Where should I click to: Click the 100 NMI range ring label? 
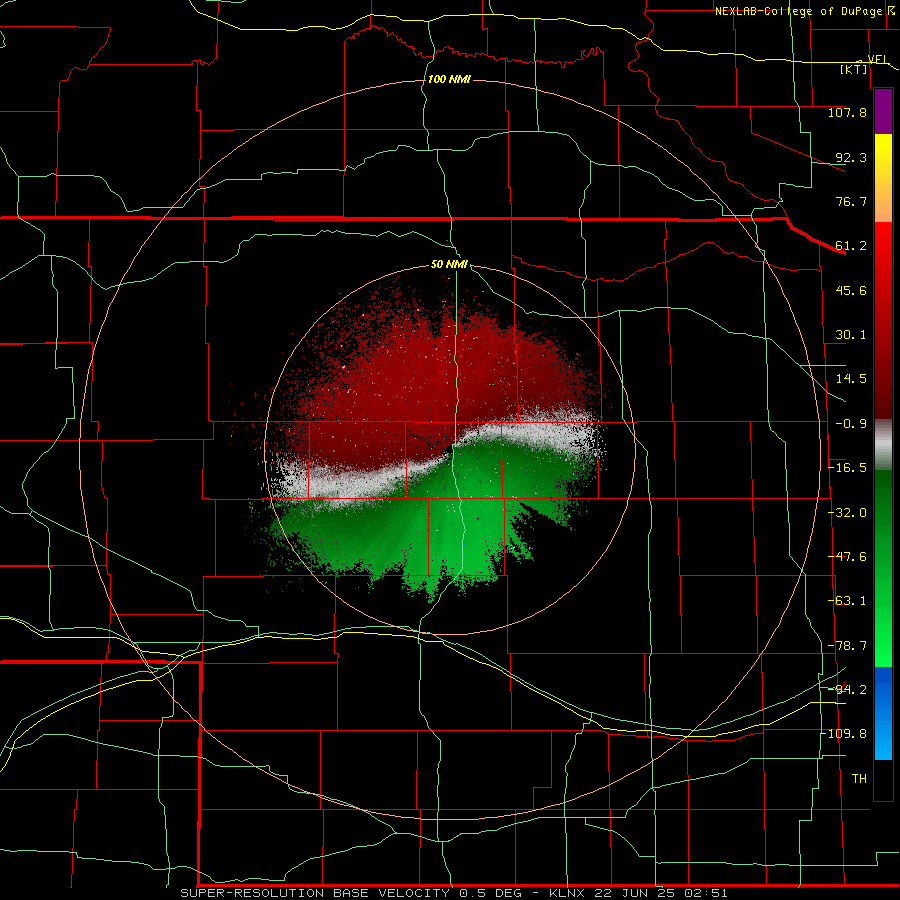pos(449,79)
